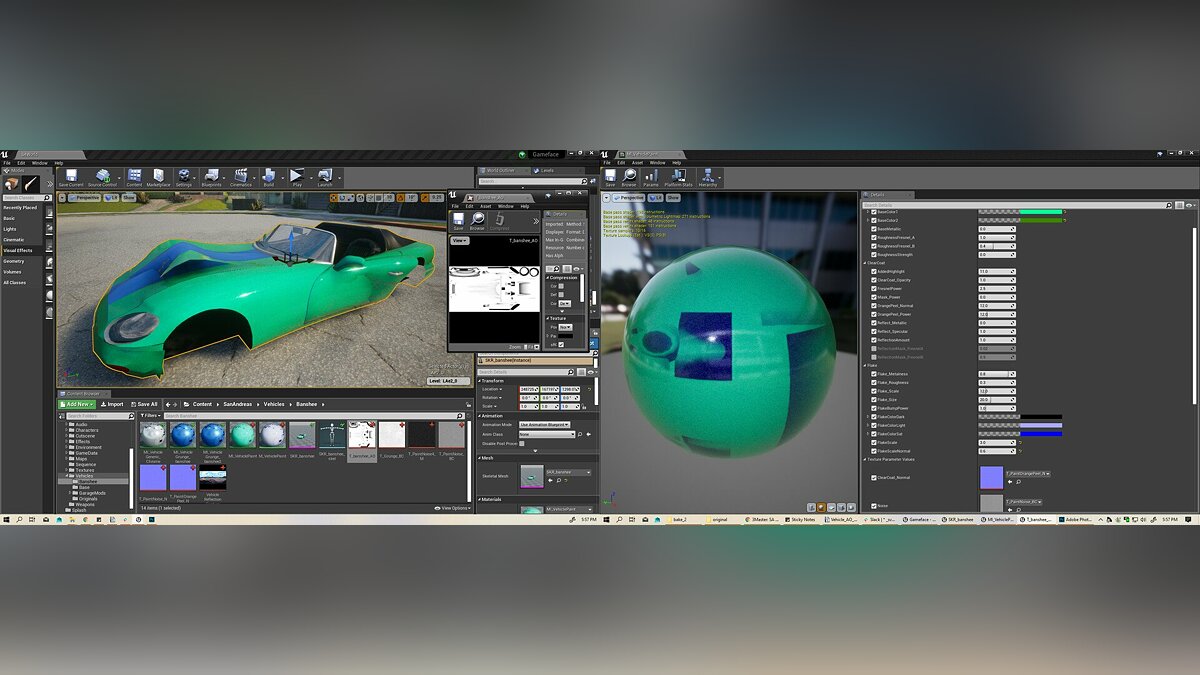Click the Build toolbar icon
The height and width of the screenshot is (675, 1200).
click(x=268, y=177)
